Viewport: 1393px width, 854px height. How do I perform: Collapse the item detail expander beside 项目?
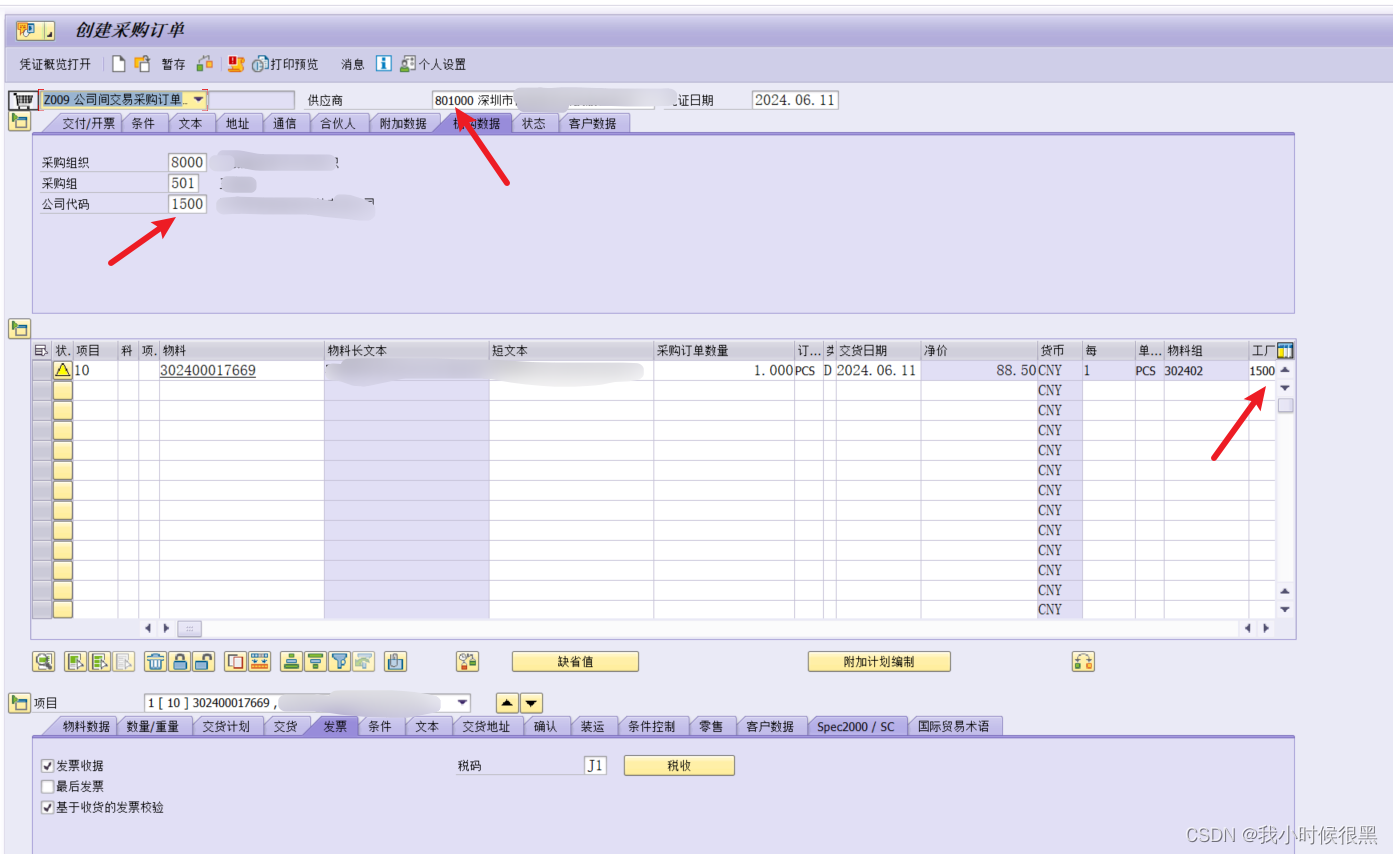pos(19,703)
